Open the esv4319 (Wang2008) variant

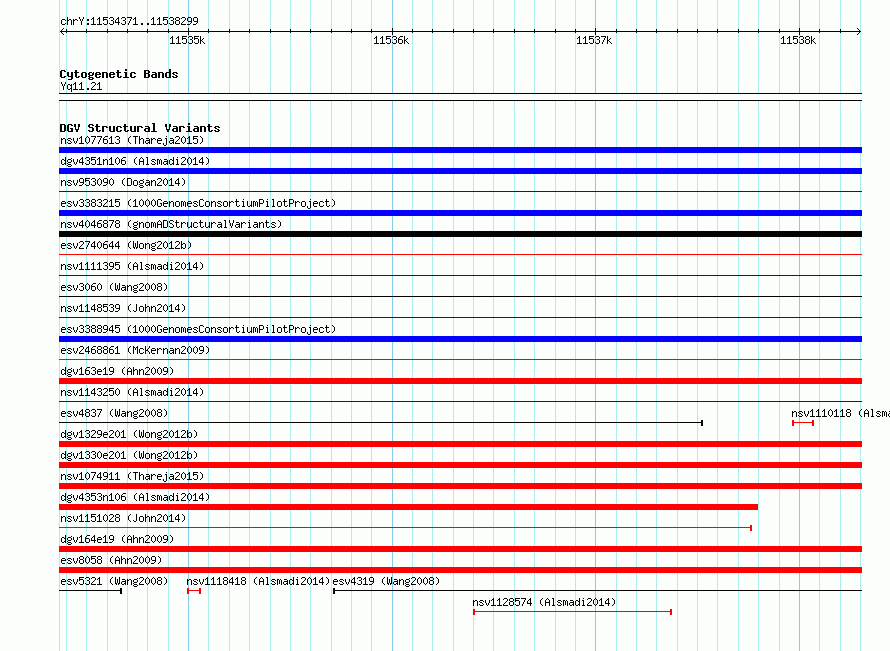386,581
